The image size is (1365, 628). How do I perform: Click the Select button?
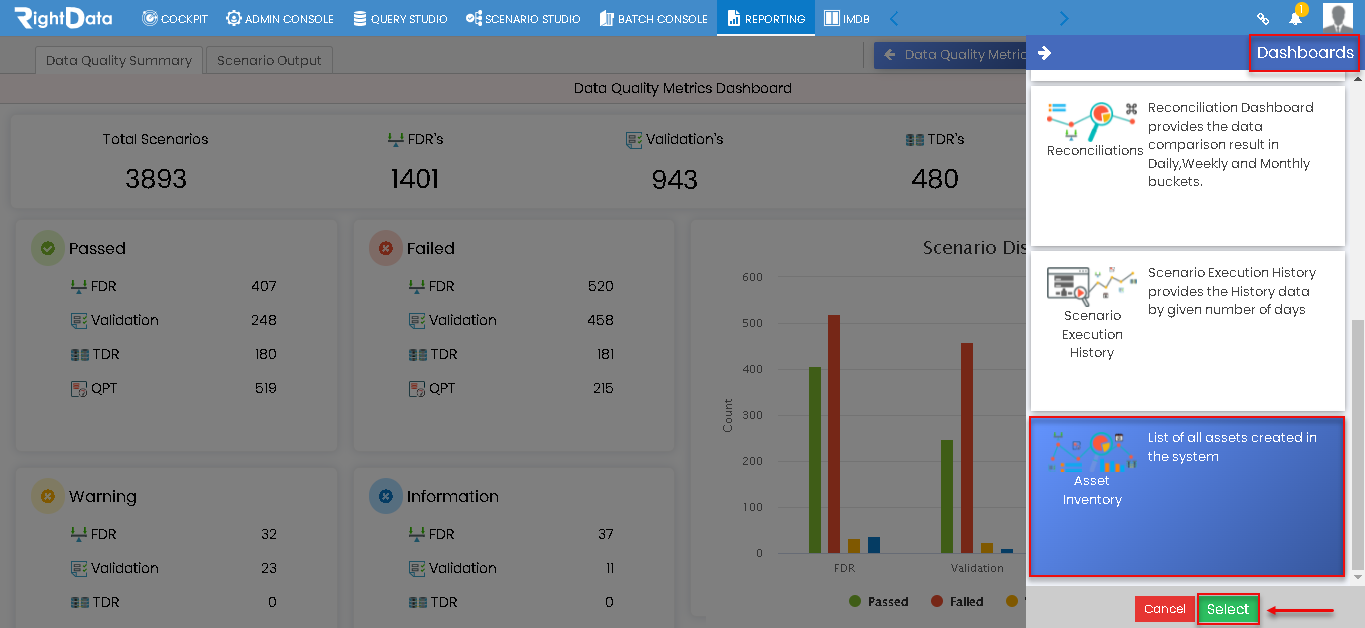coord(1228,609)
